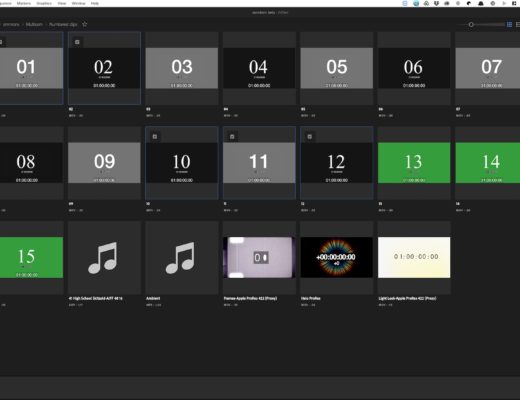
Task: Click the Multicam breadcrumb folder
Action: tap(34, 24)
